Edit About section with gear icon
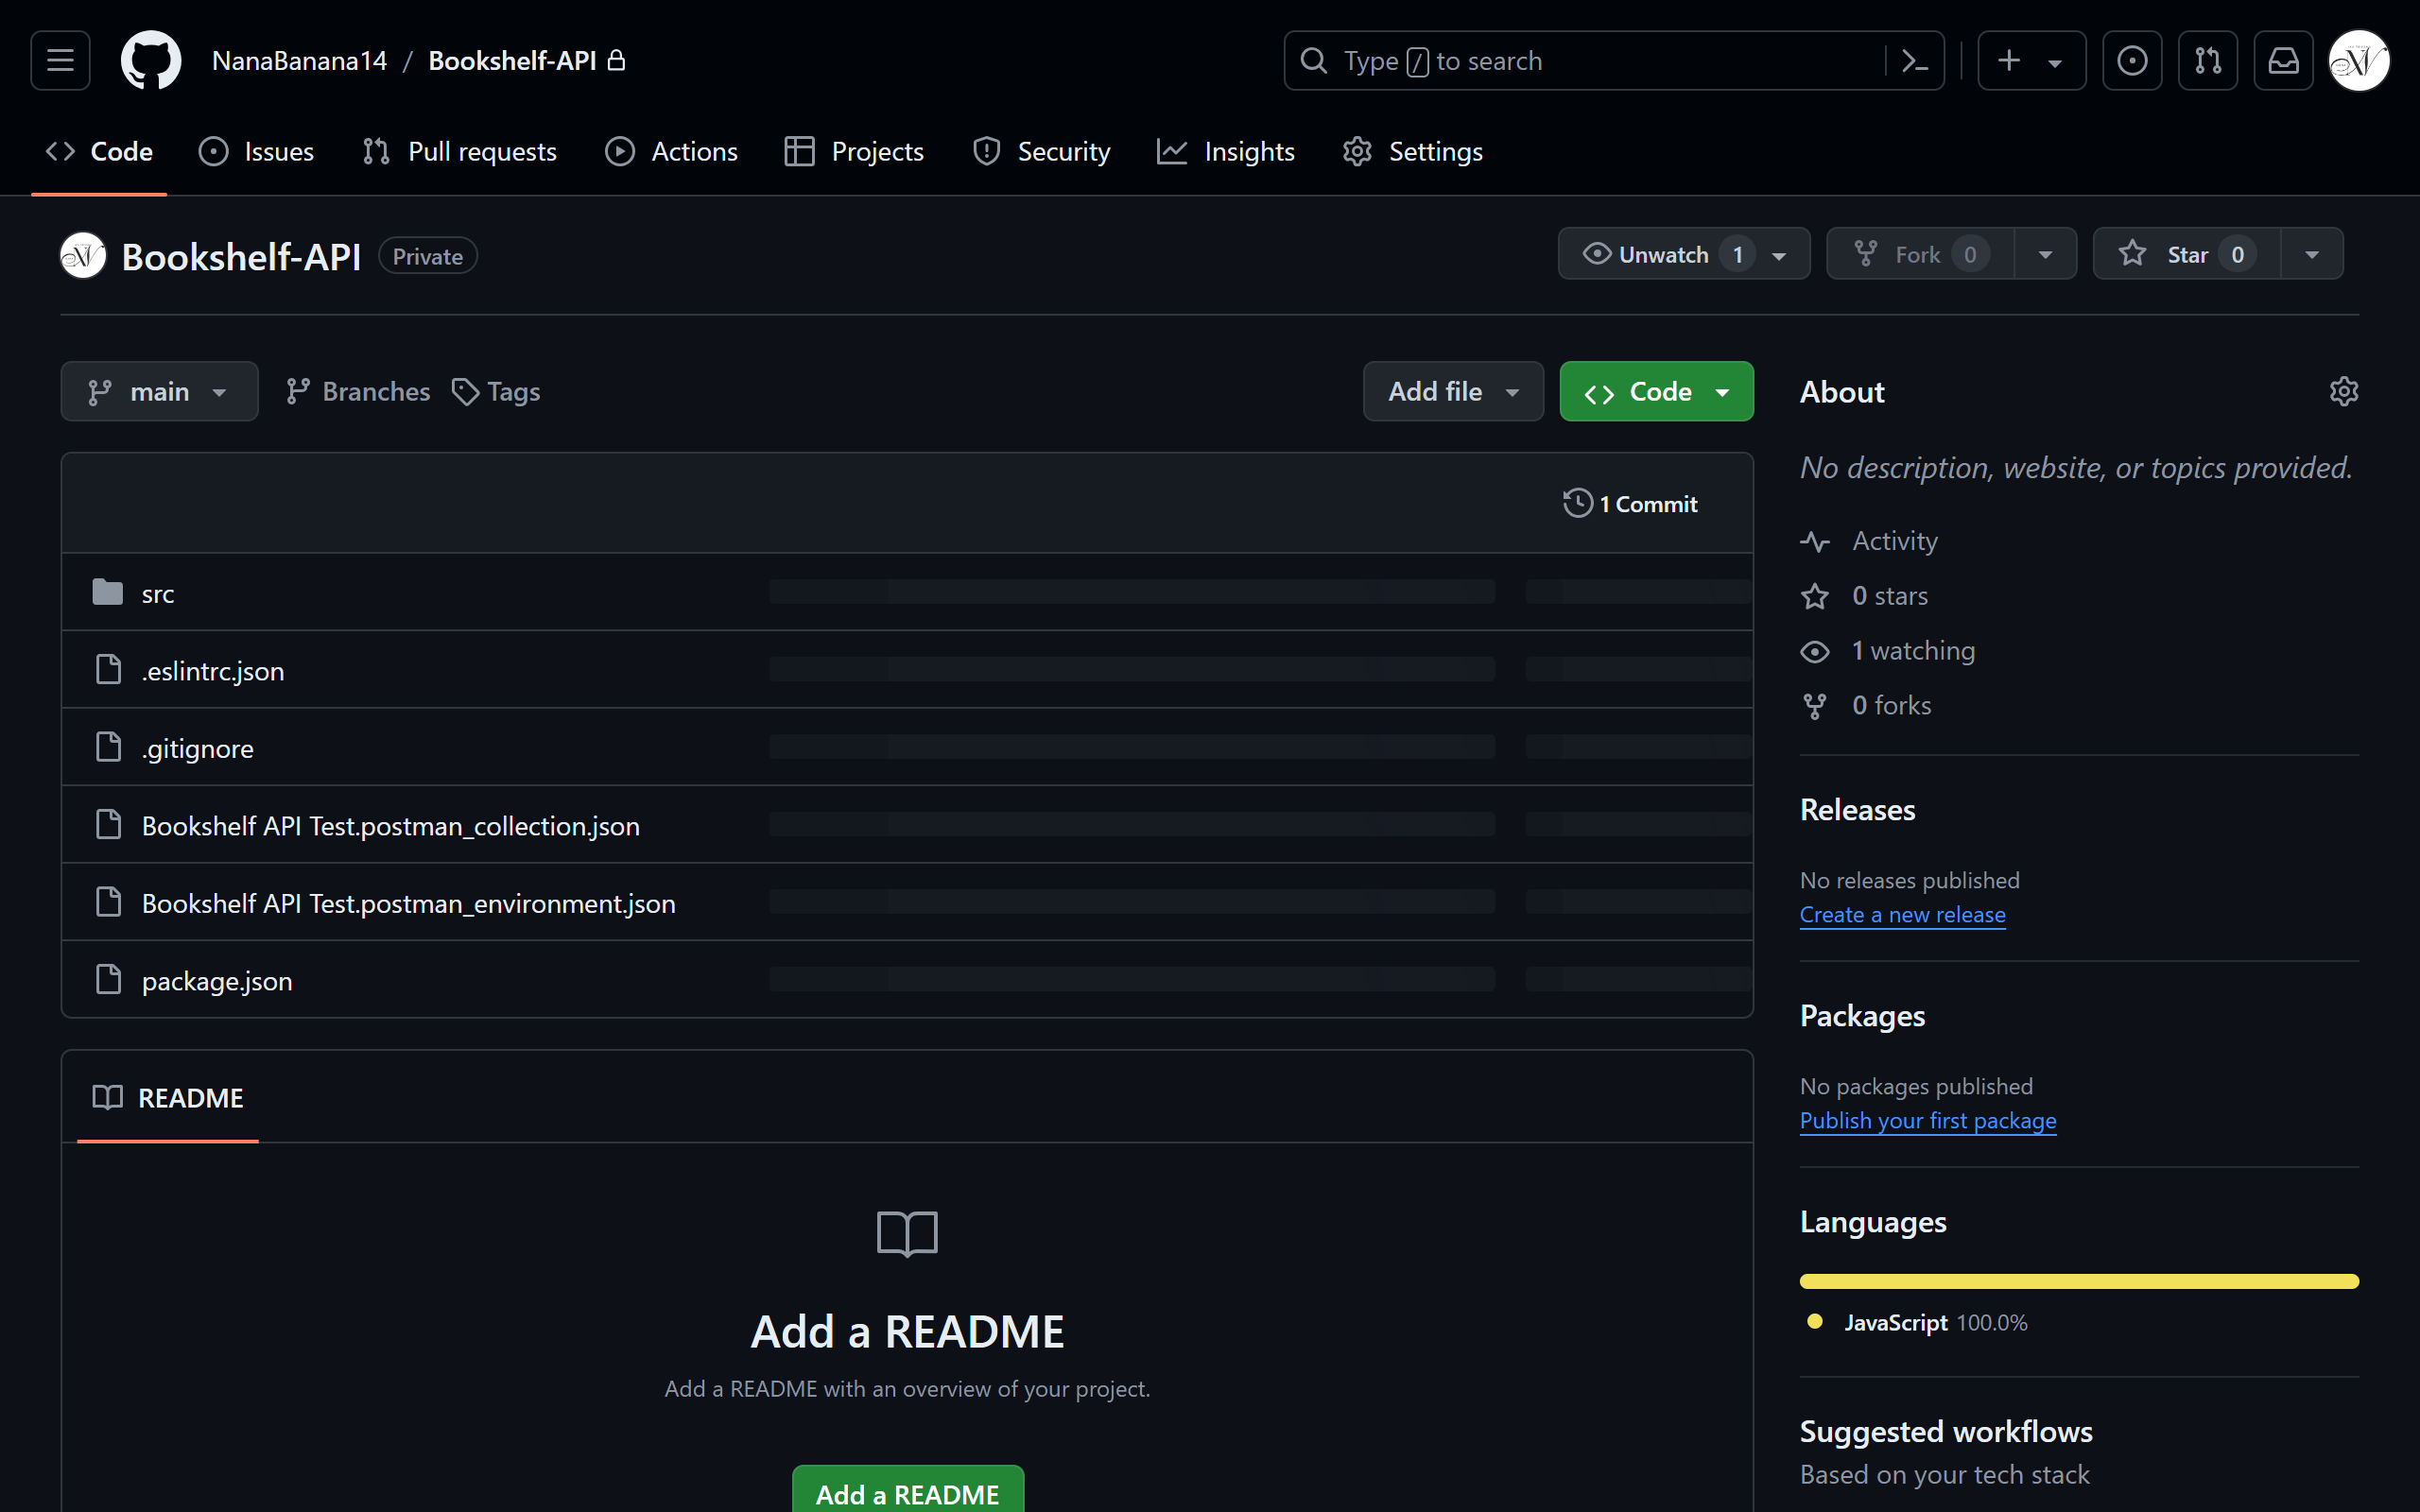This screenshot has height=1512, width=2420. point(2343,391)
